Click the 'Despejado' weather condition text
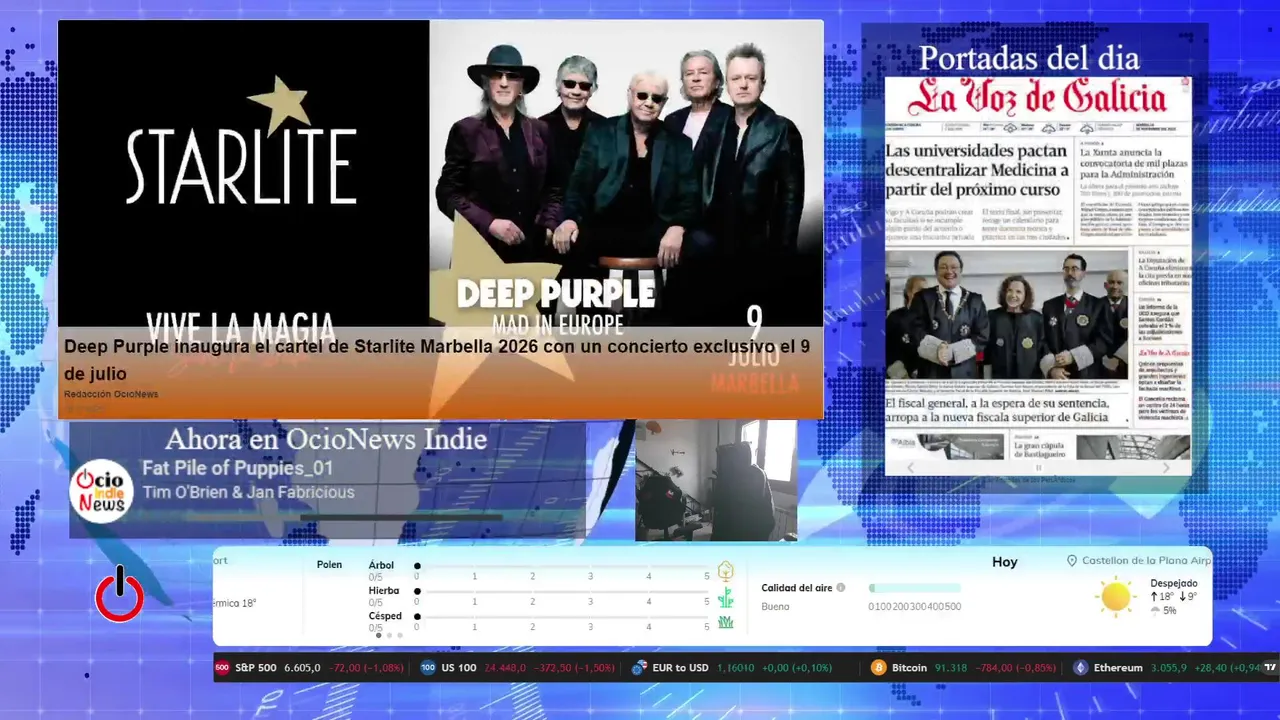This screenshot has width=1280, height=720. 1173,583
